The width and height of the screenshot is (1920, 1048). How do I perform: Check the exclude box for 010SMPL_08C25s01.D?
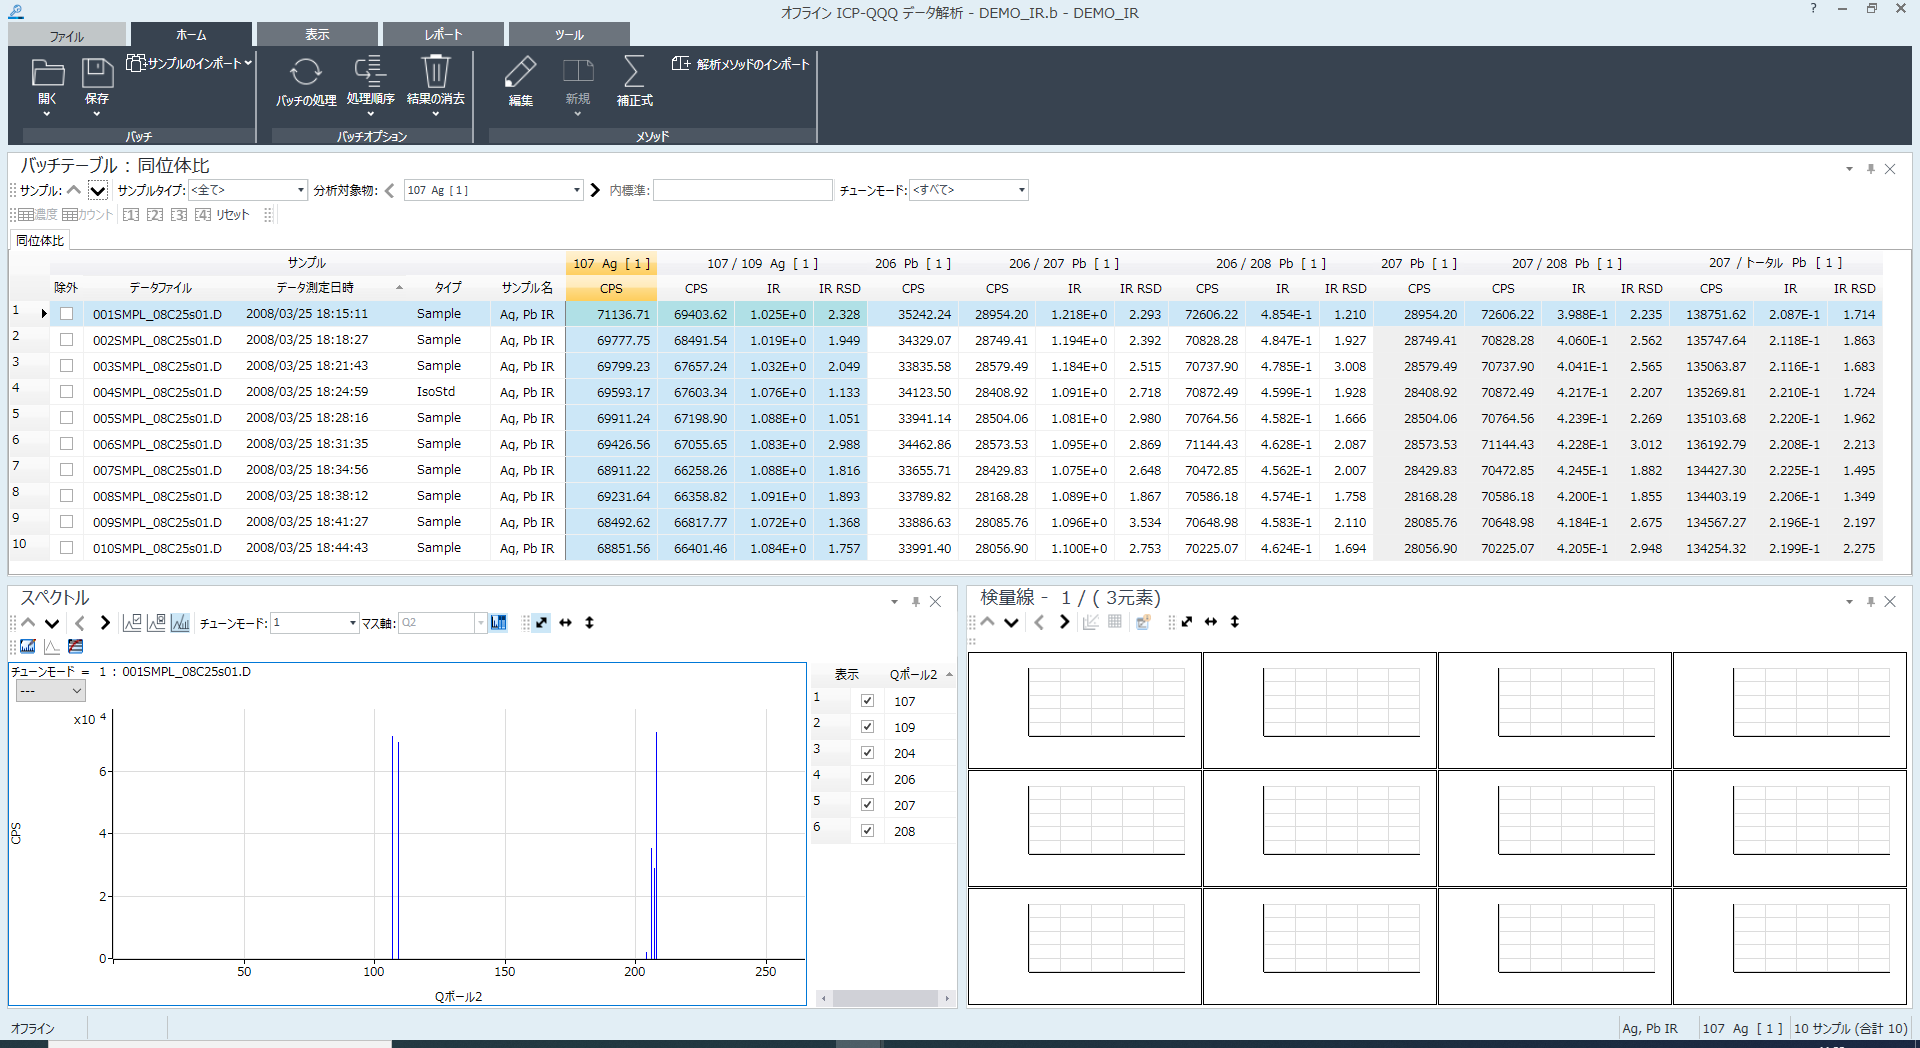(x=66, y=548)
